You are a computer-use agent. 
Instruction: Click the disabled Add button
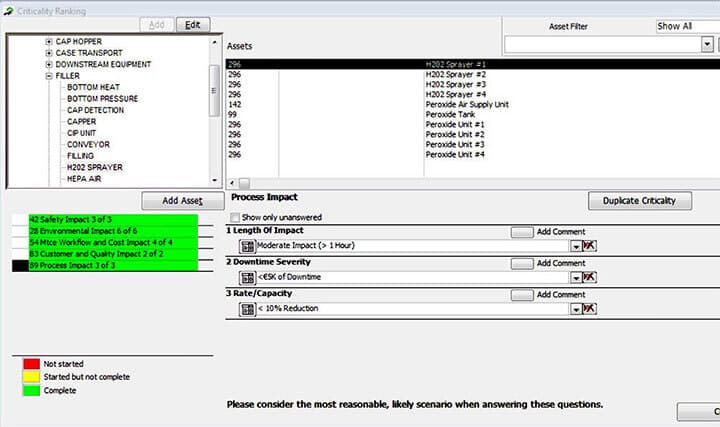(x=157, y=25)
